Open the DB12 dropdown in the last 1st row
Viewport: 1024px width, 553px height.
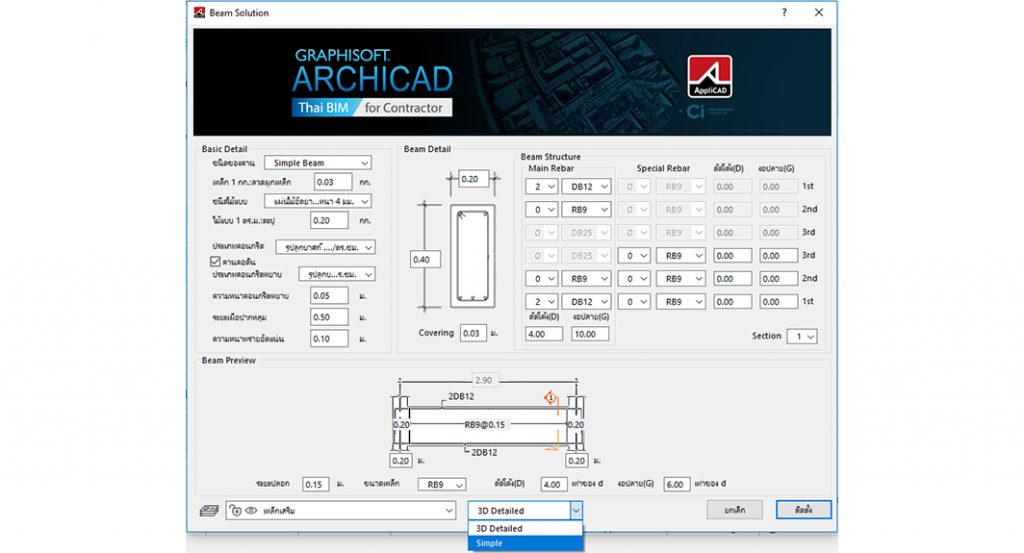coord(586,302)
